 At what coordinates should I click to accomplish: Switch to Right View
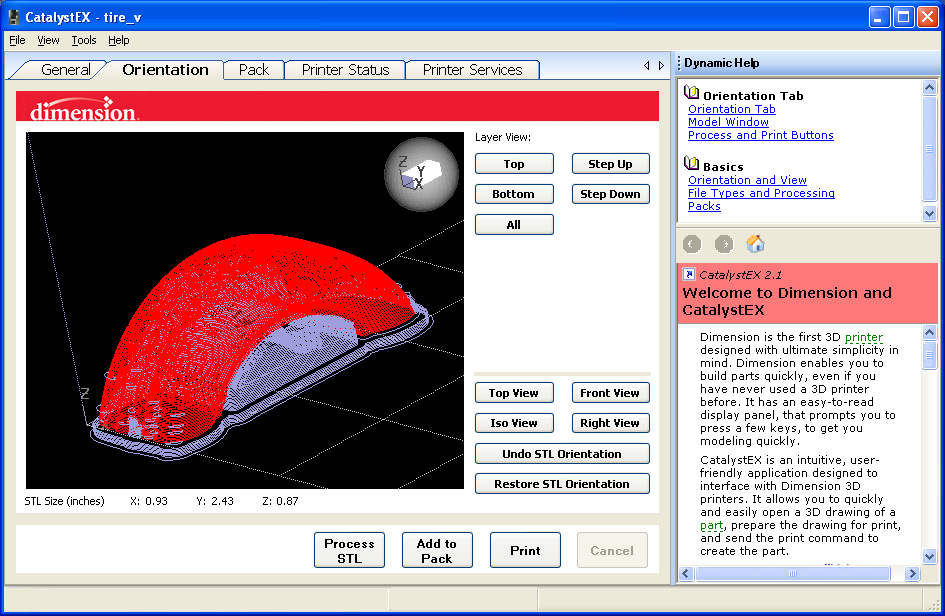click(611, 423)
